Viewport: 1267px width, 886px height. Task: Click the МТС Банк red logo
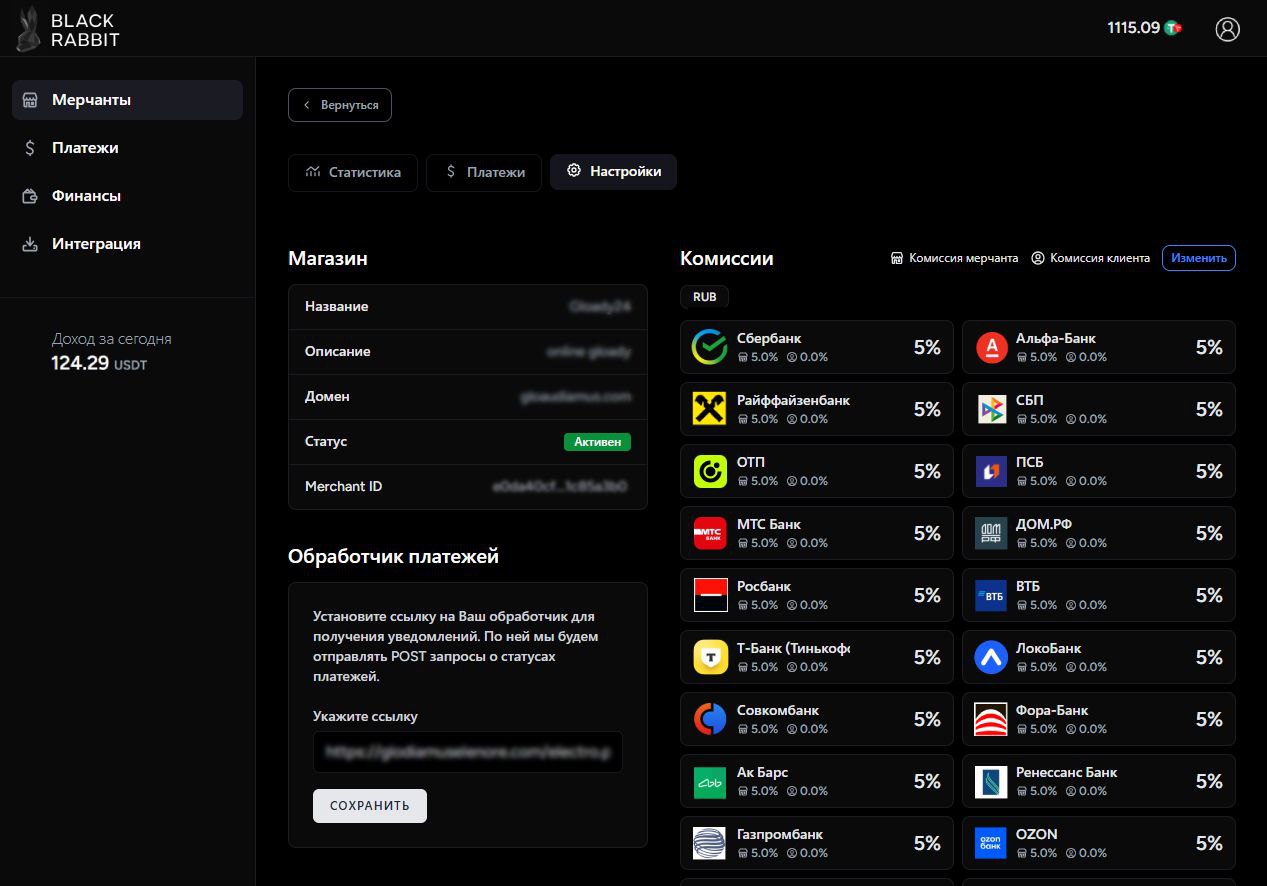(x=710, y=533)
